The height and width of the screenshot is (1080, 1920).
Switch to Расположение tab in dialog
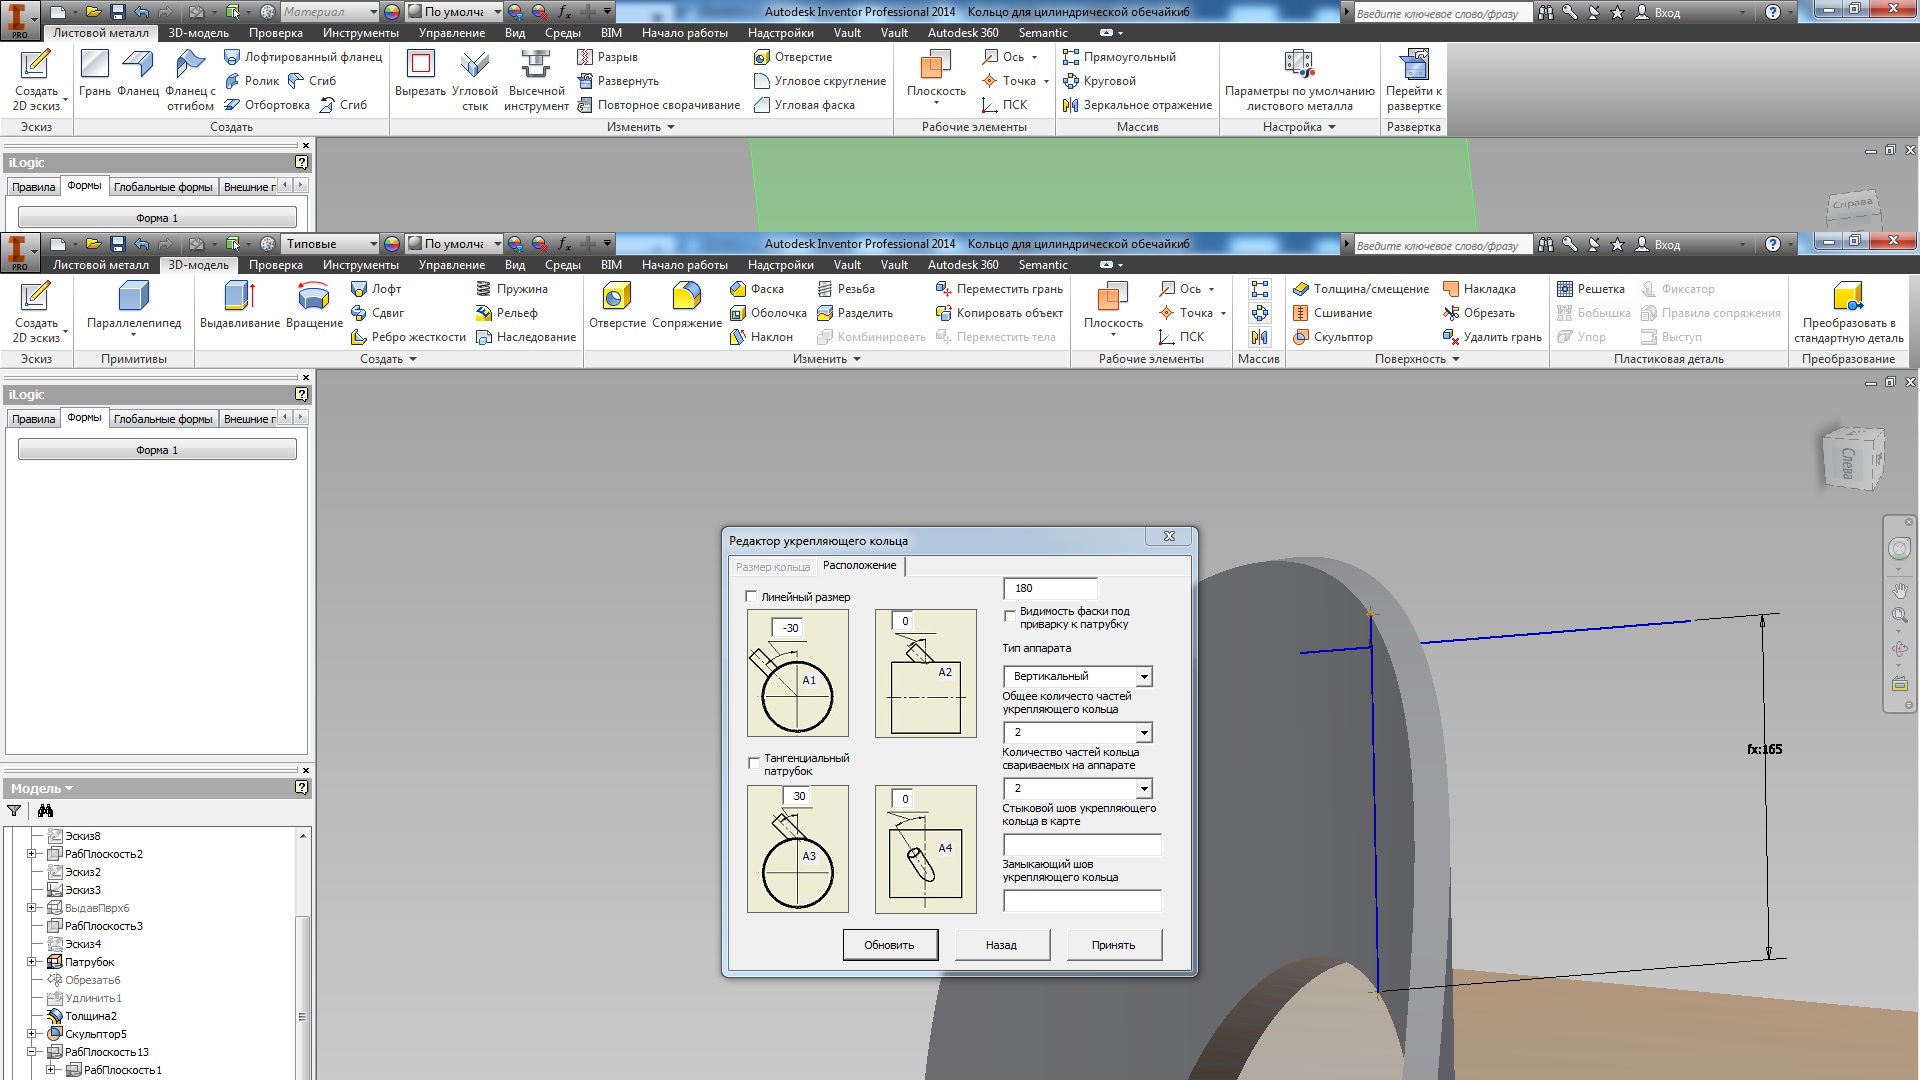(x=859, y=566)
